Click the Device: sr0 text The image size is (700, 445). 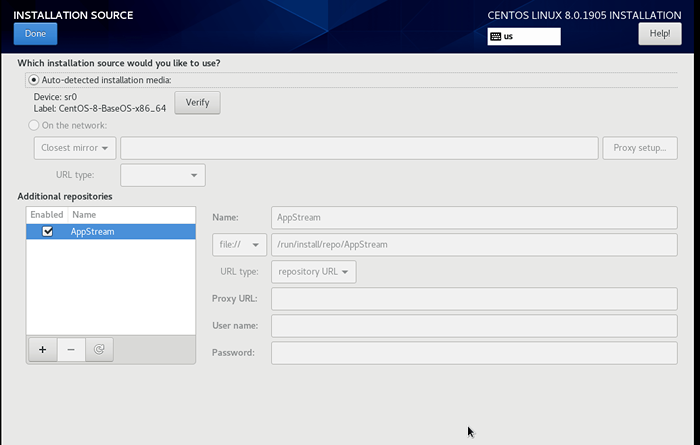(x=55, y=97)
